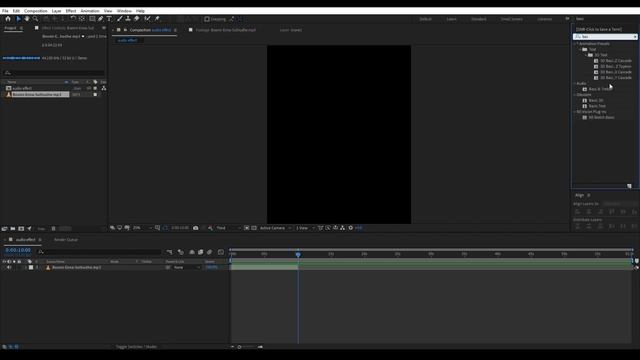The height and width of the screenshot is (360, 640).
Task: Click the audio effect composition breadcrumb
Action: click(127, 40)
